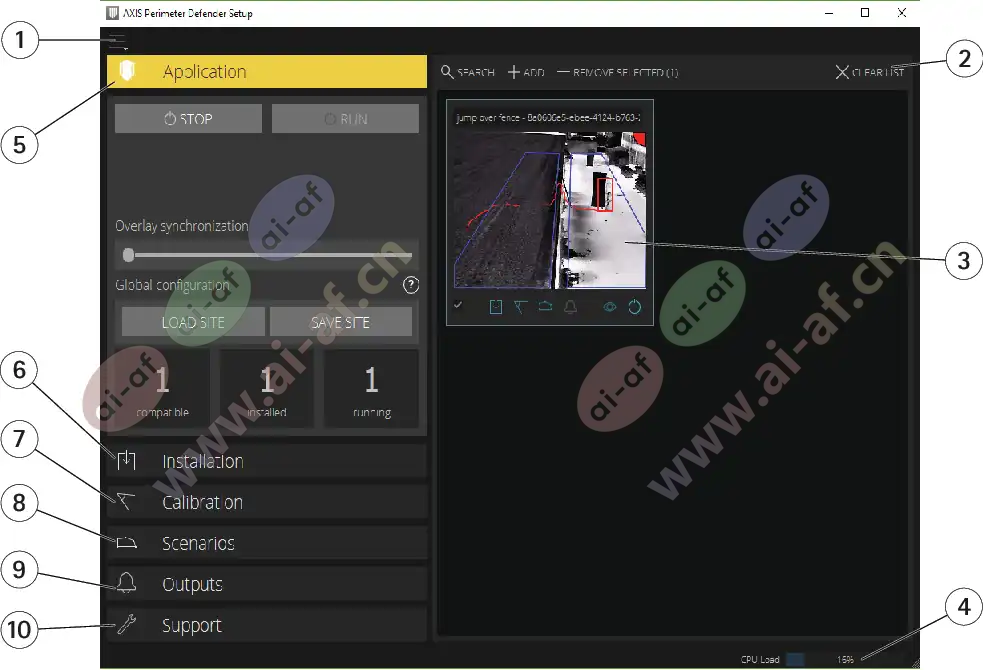Click the "15%" CPU load value

pyautogui.click(x=845, y=659)
